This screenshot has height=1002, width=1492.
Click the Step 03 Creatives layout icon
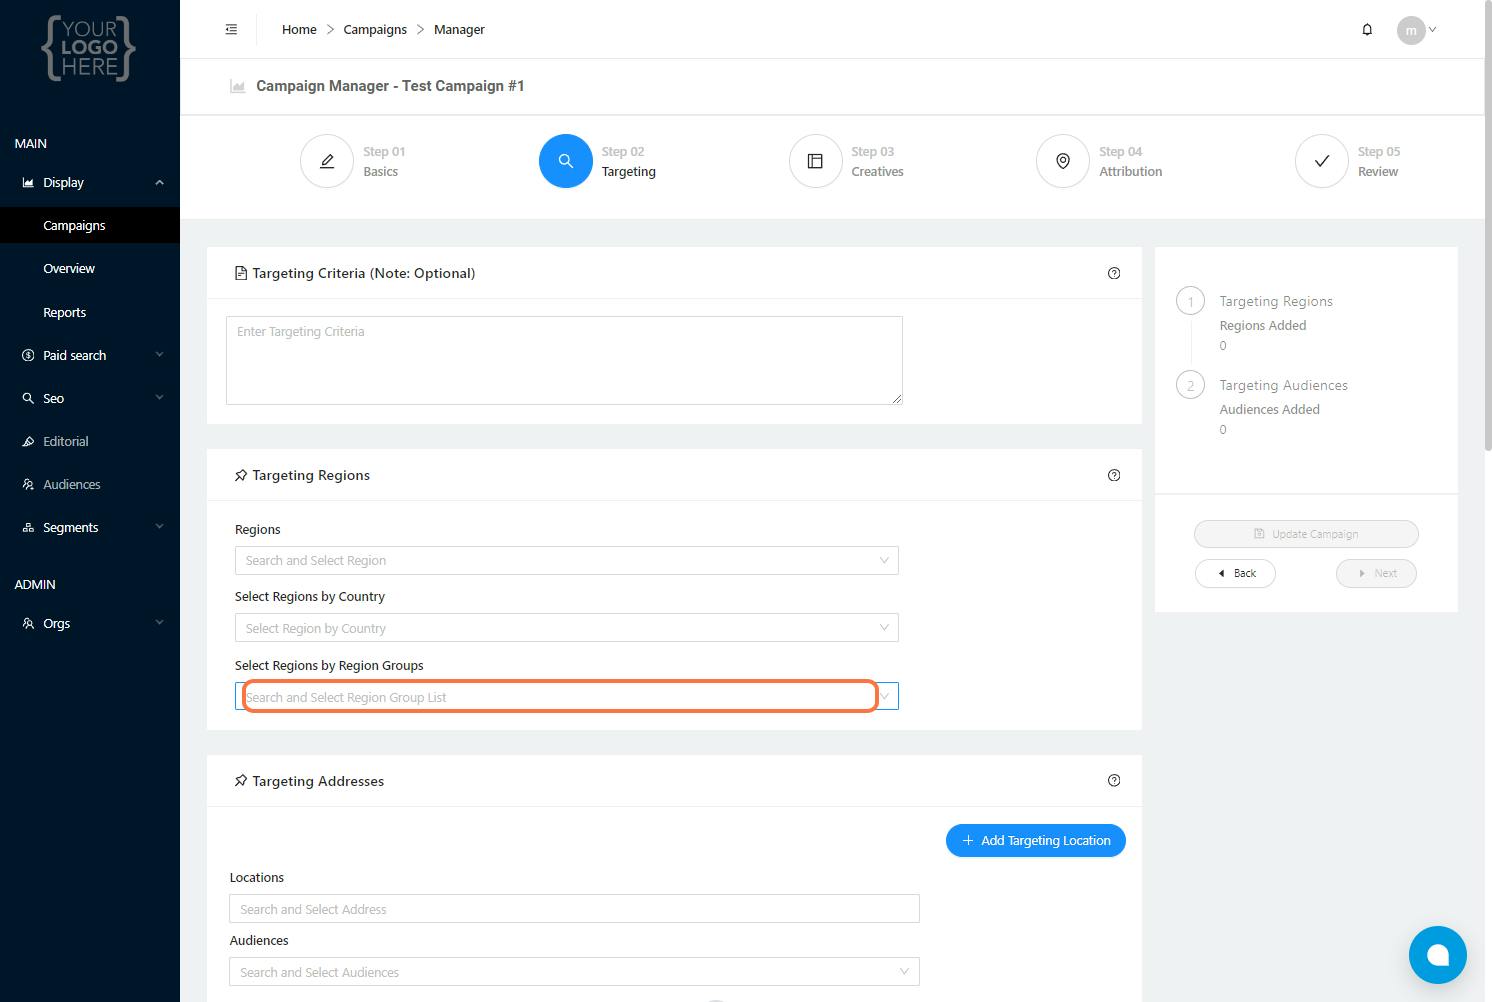(815, 161)
